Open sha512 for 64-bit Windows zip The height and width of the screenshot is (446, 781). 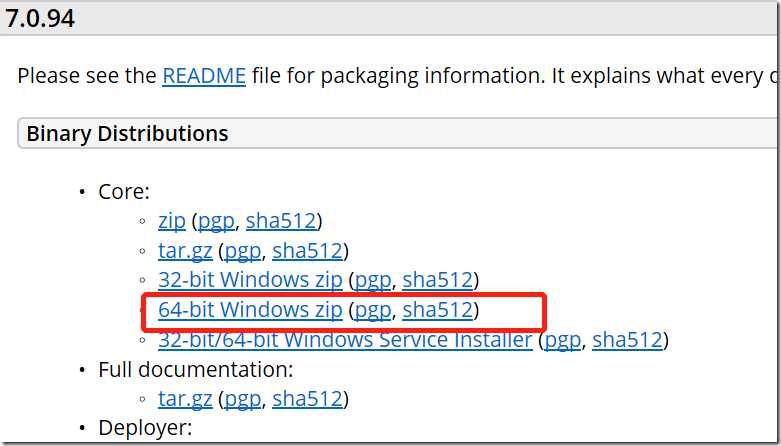coord(438,310)
